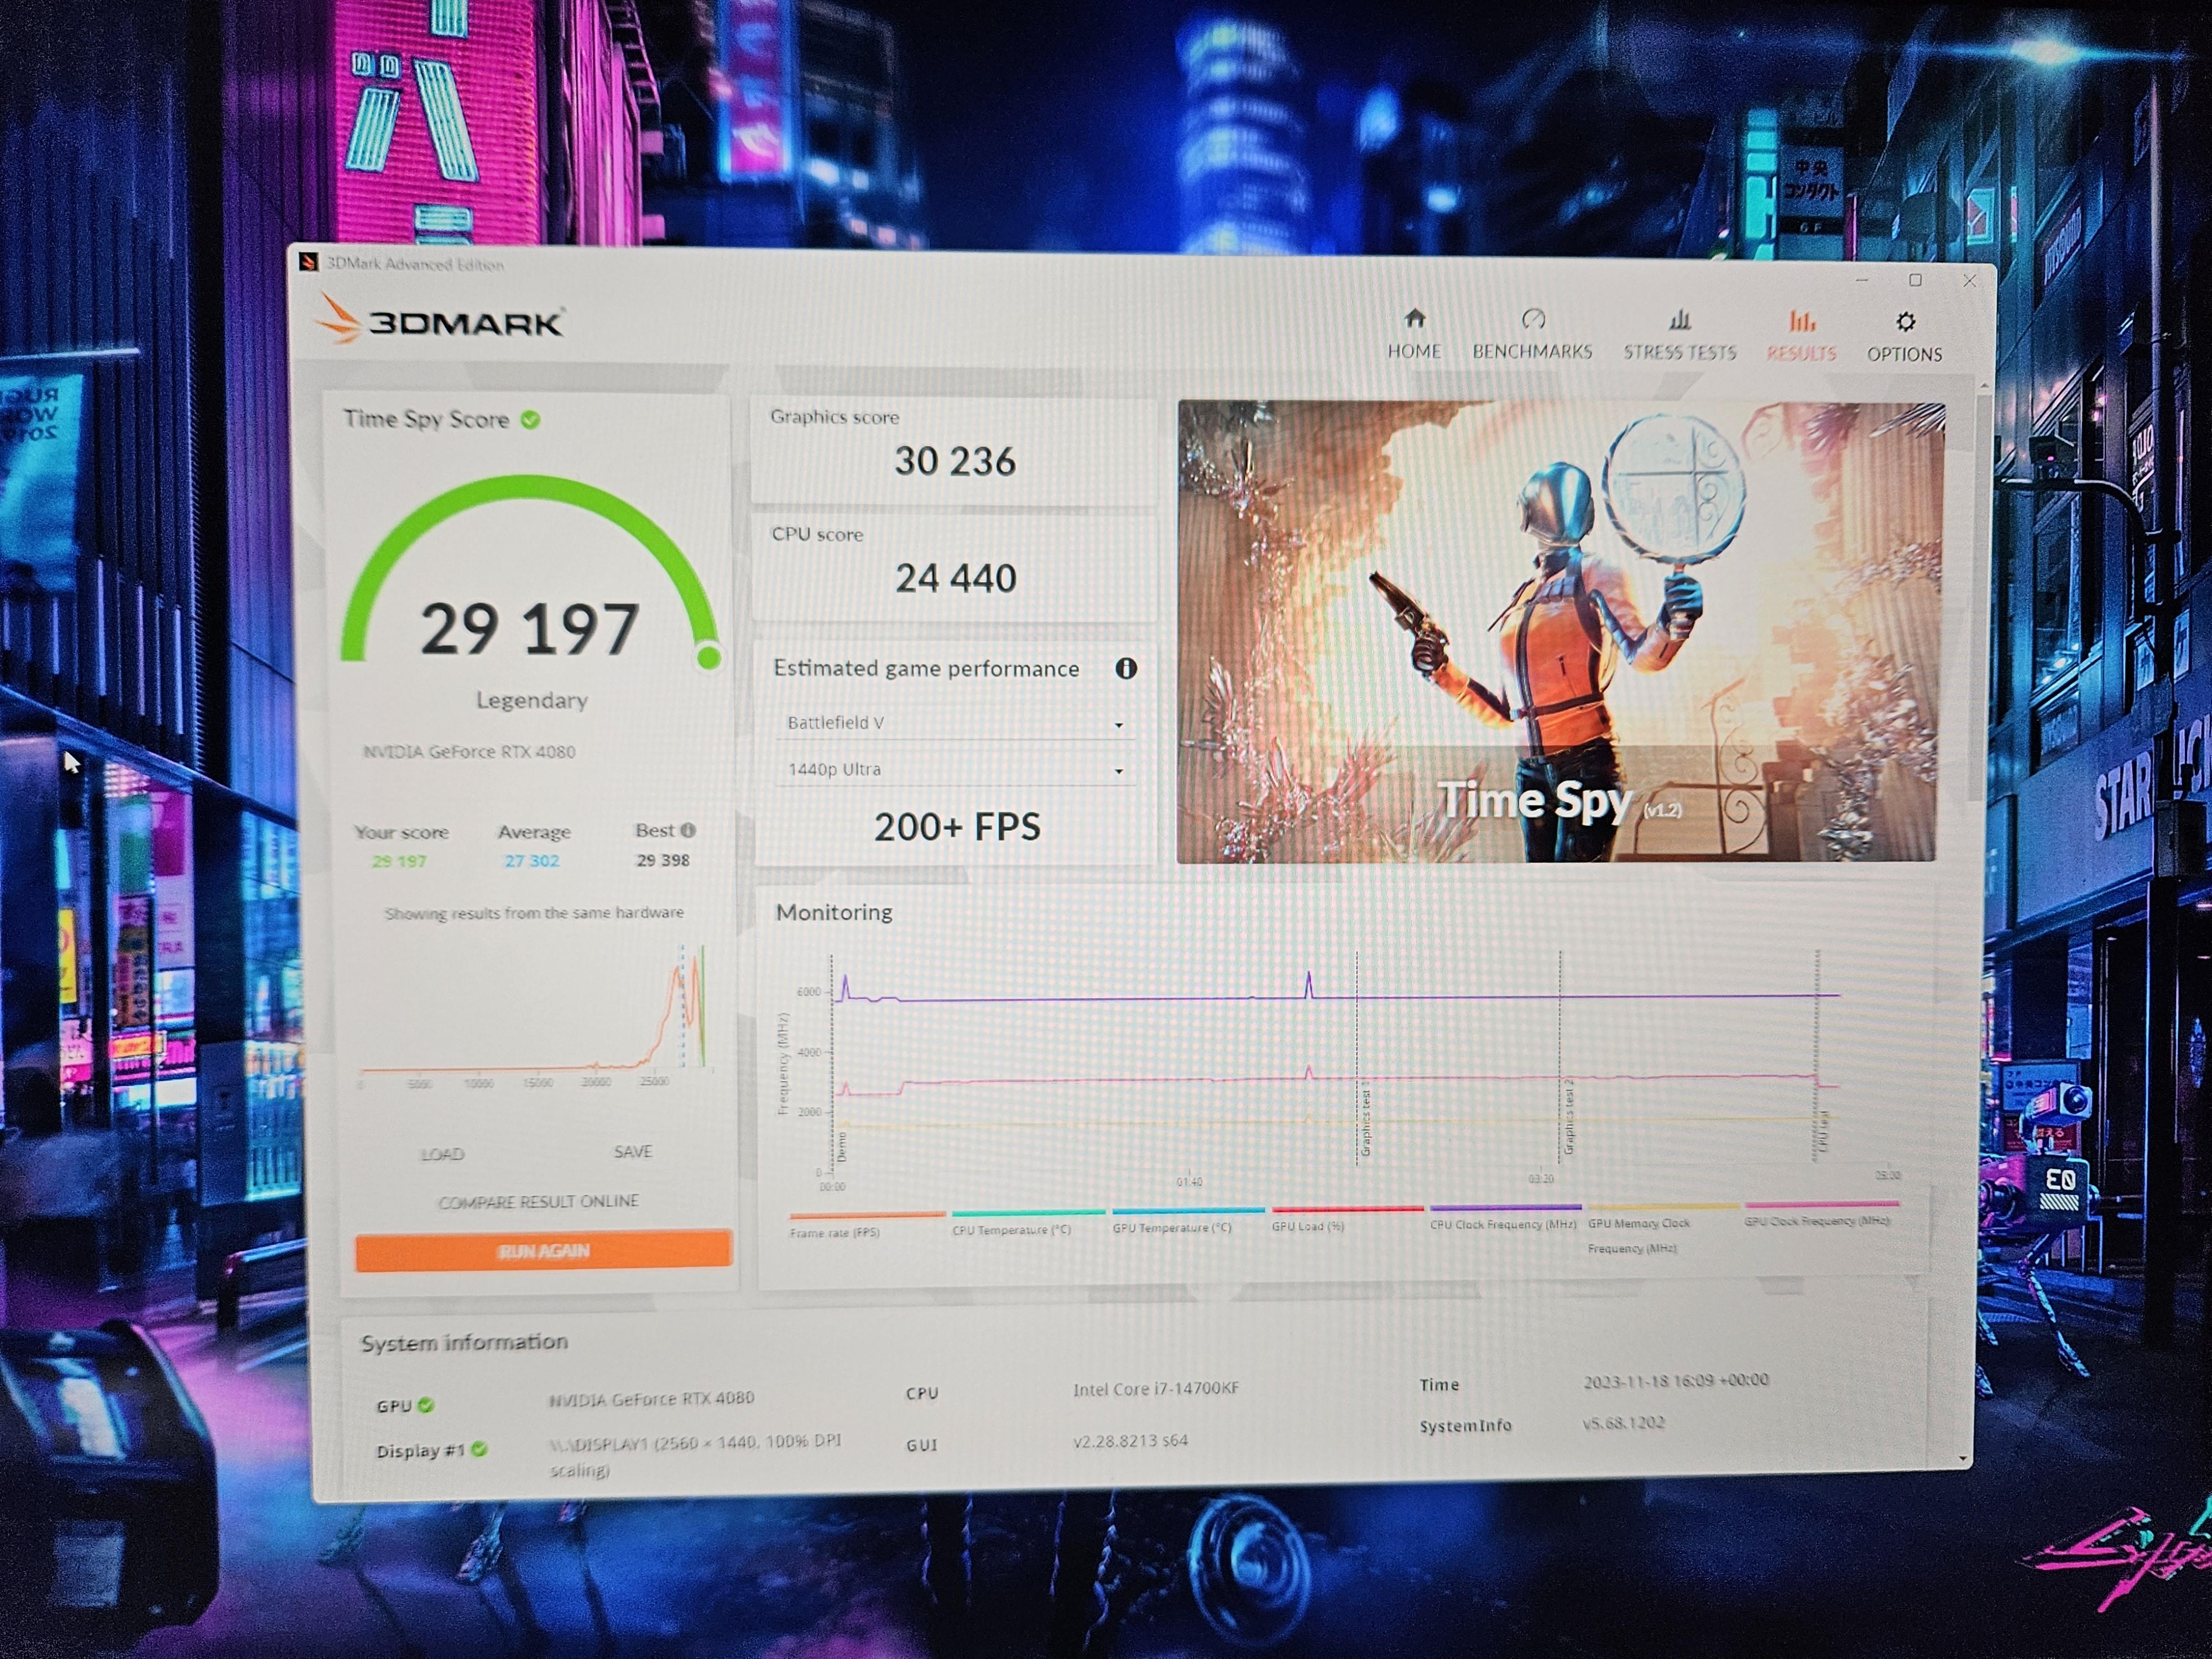Click the Best score value 29 398
2212x1659 pixels.
pyautogui.click(x=663, y=860)
